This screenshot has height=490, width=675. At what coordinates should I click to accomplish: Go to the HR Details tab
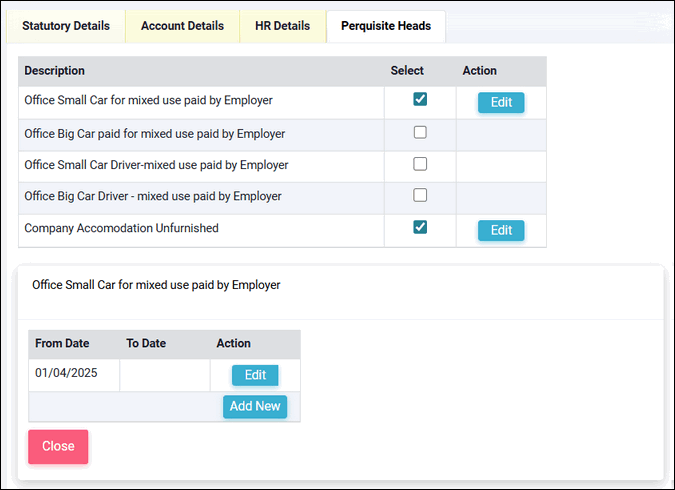[283, 26]
